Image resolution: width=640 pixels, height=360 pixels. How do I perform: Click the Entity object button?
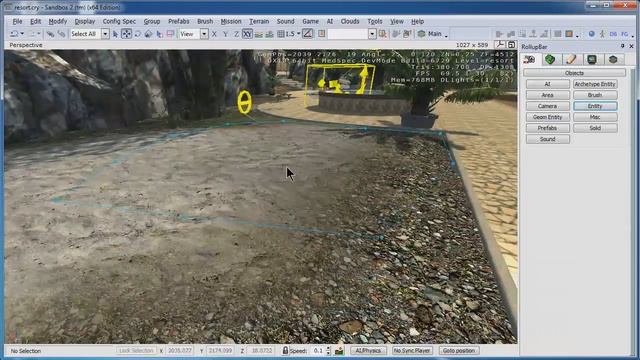point(595,106)
